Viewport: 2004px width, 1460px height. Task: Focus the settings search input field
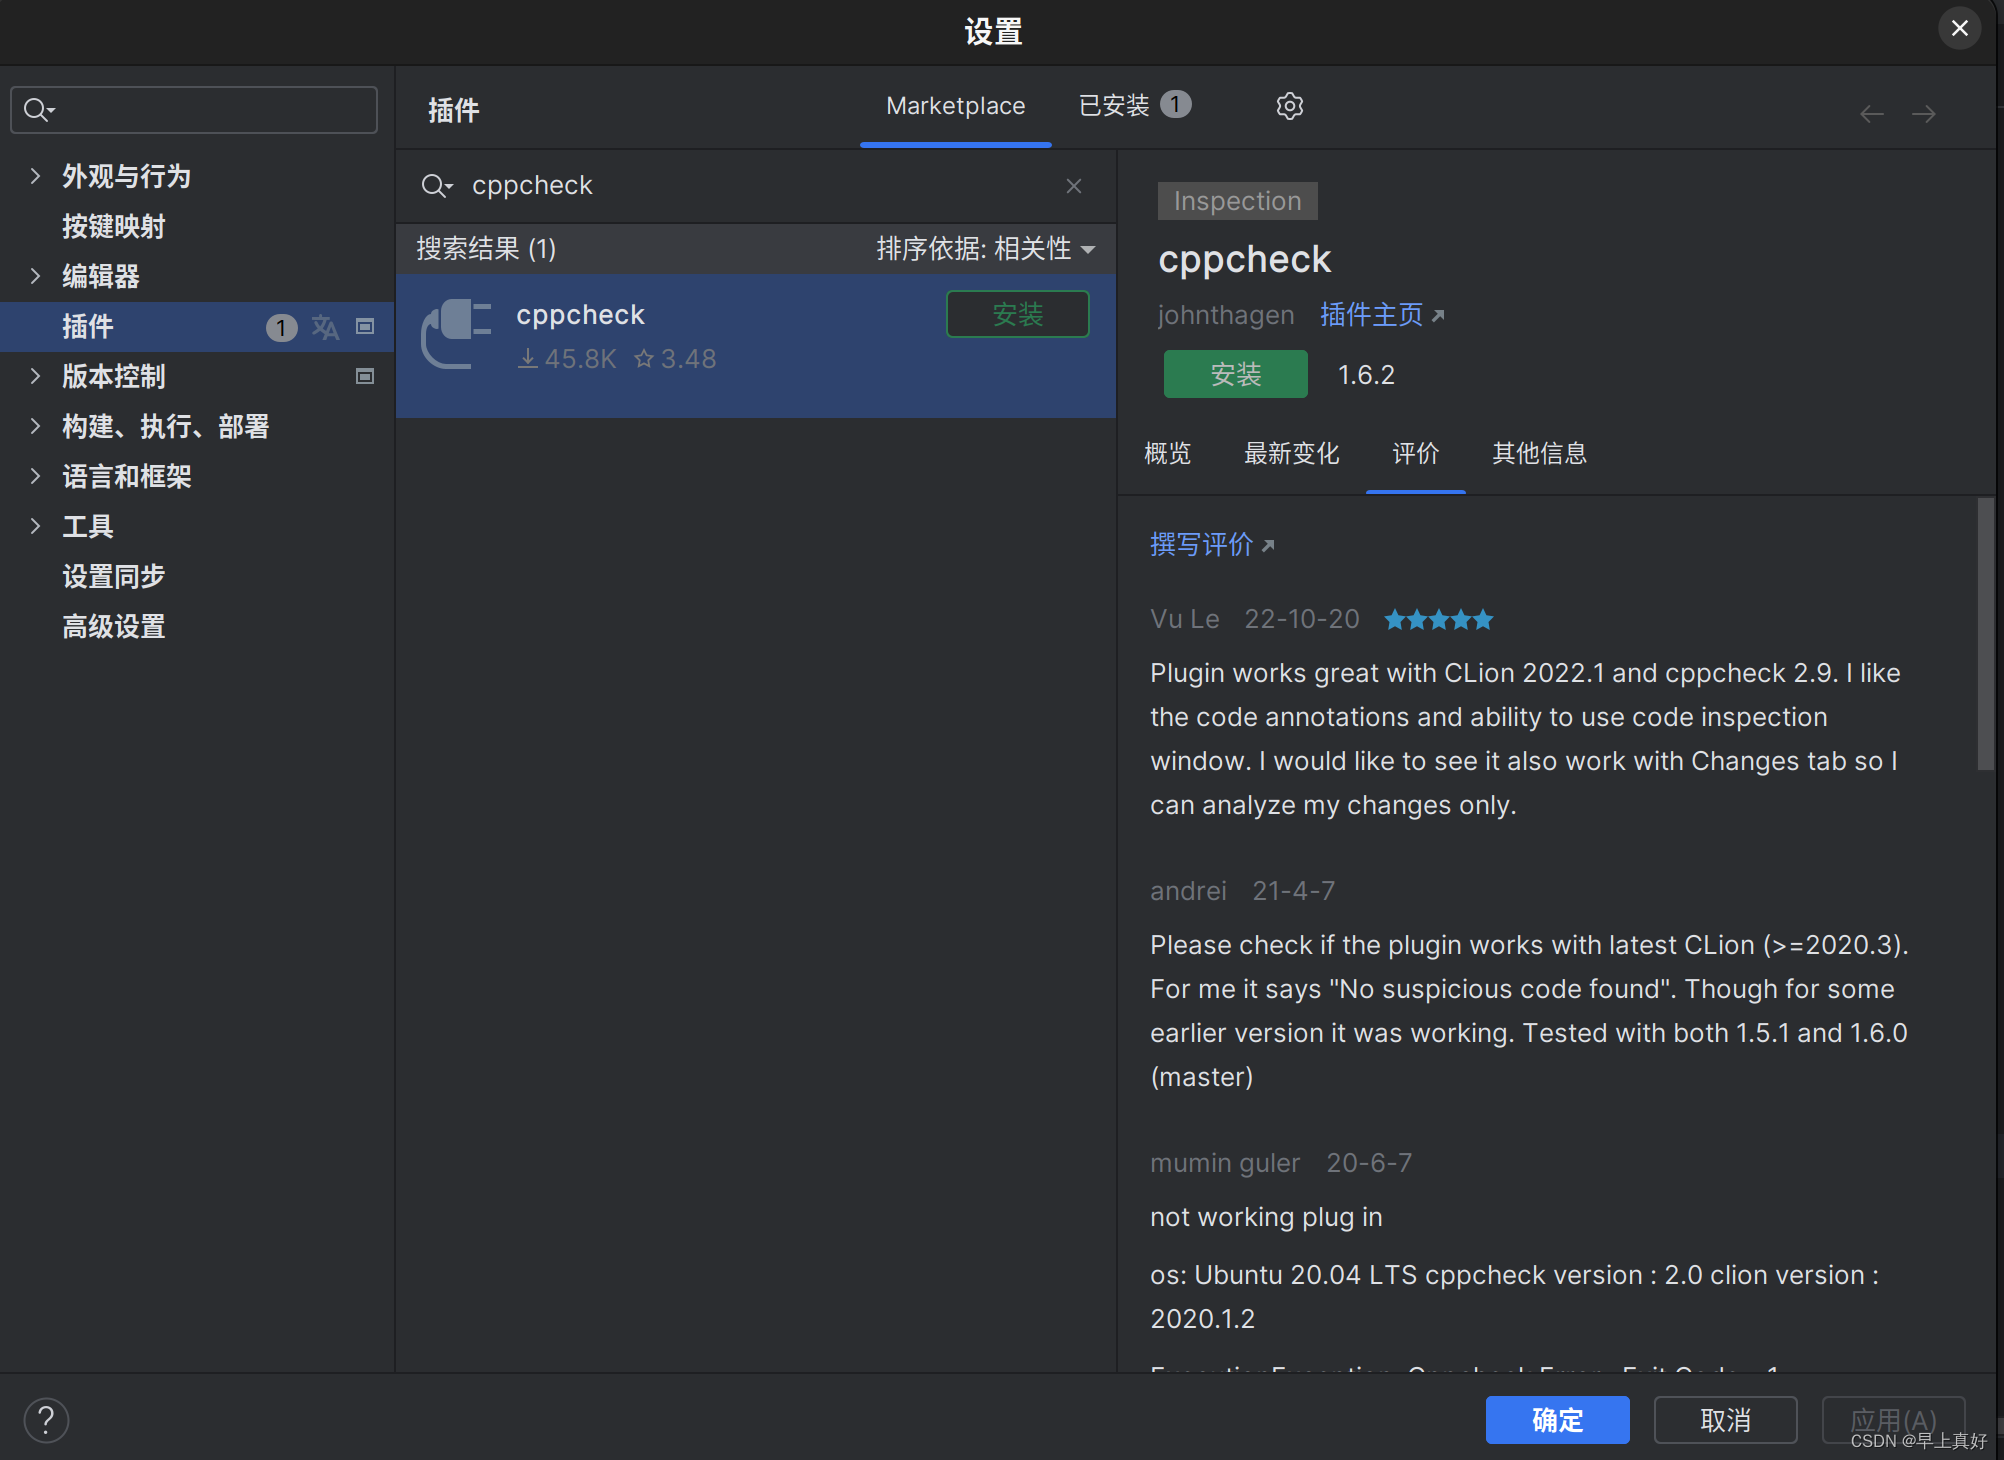194,110
